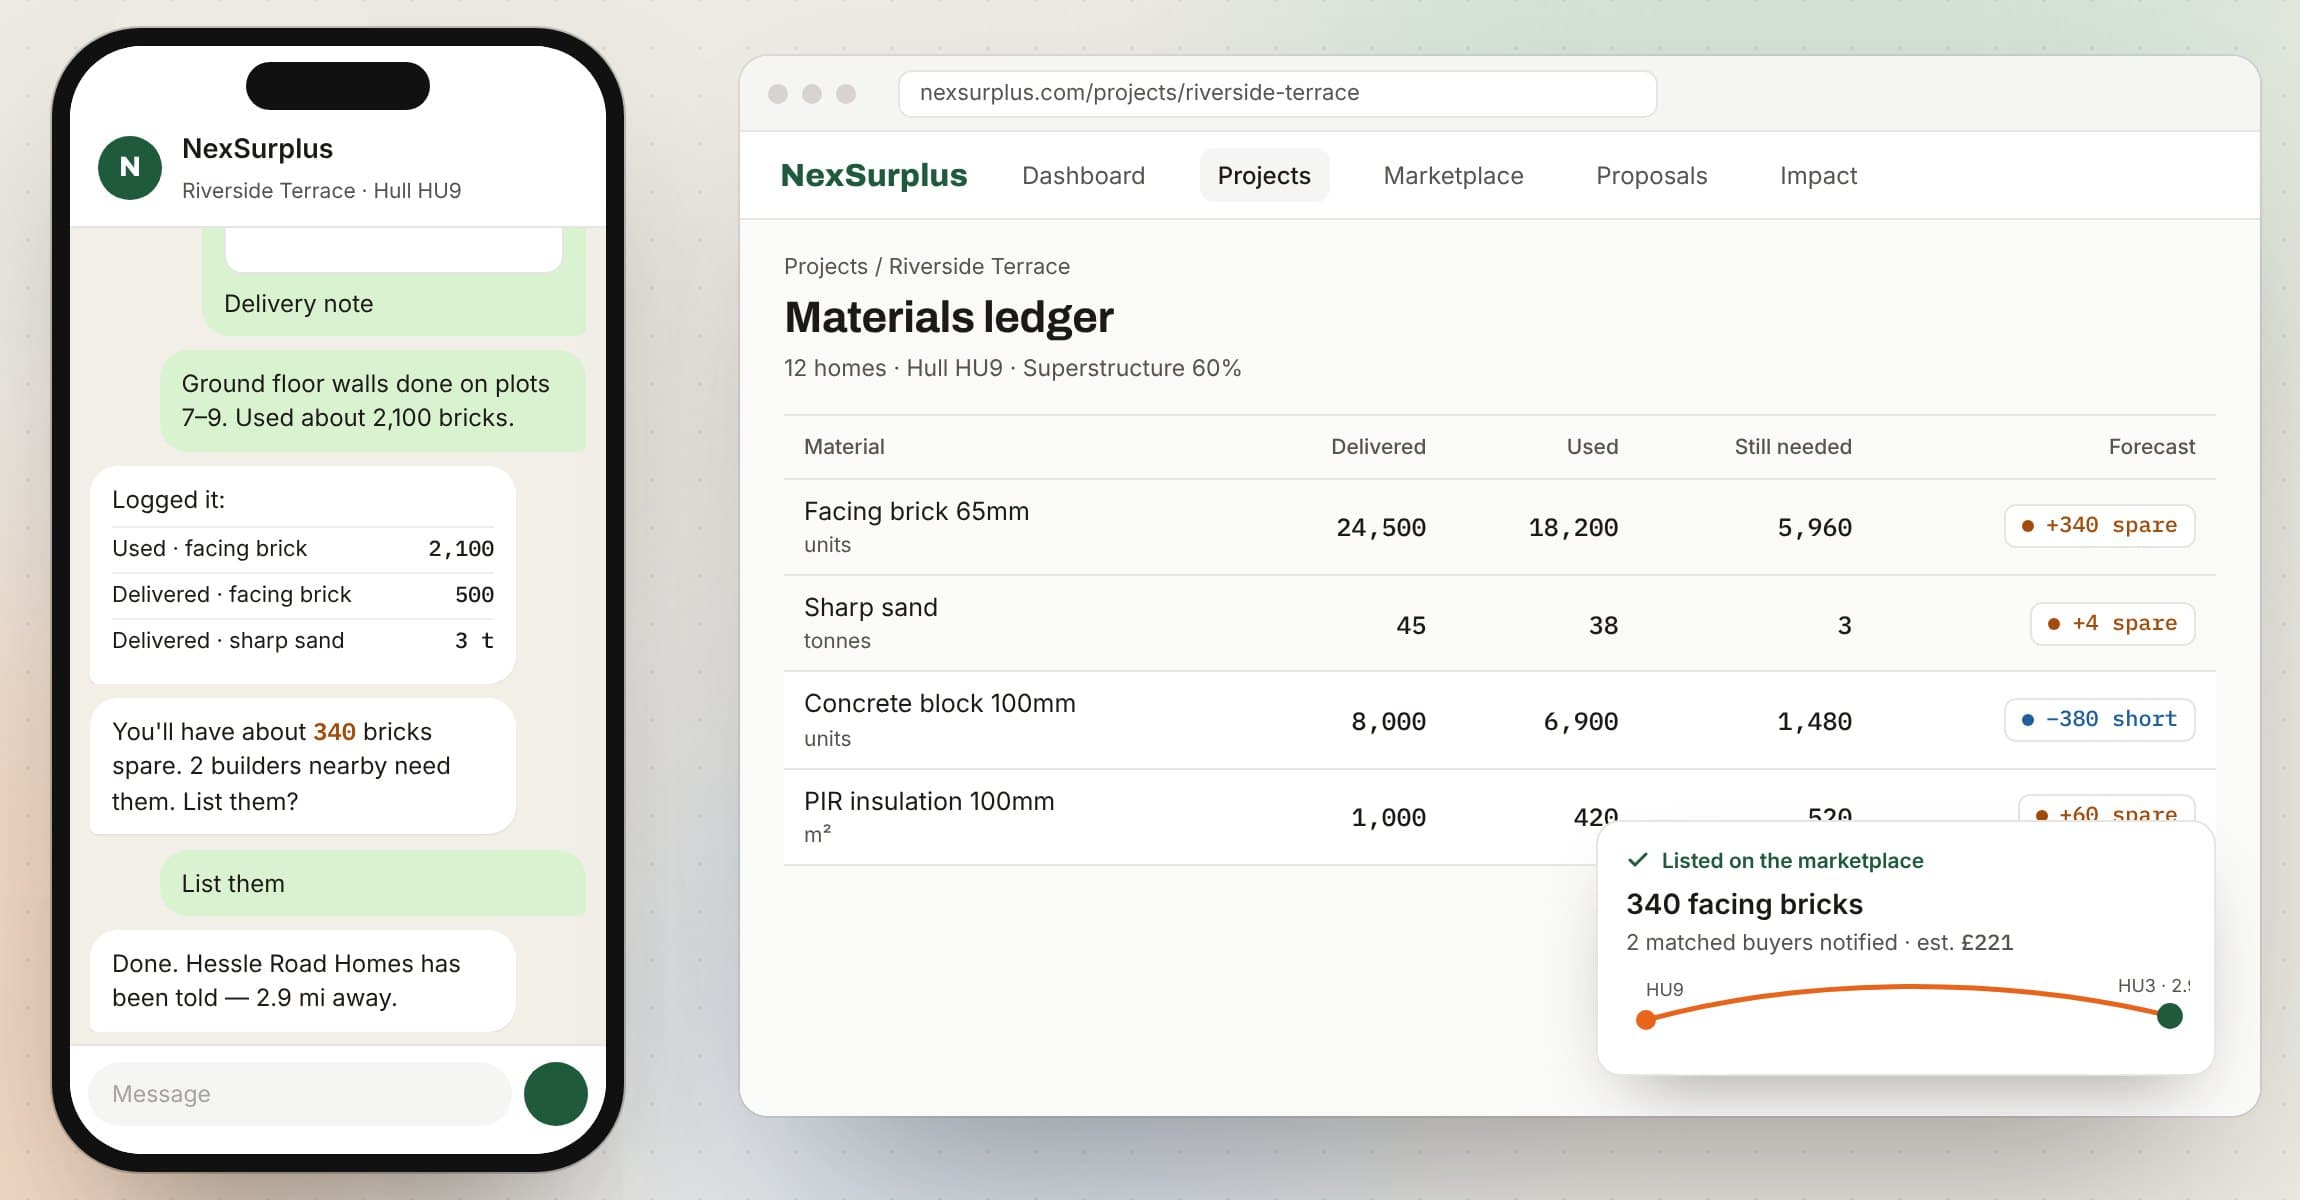
Task: Click 'Listed on the marketplace' label
Action: point(1792,860)
